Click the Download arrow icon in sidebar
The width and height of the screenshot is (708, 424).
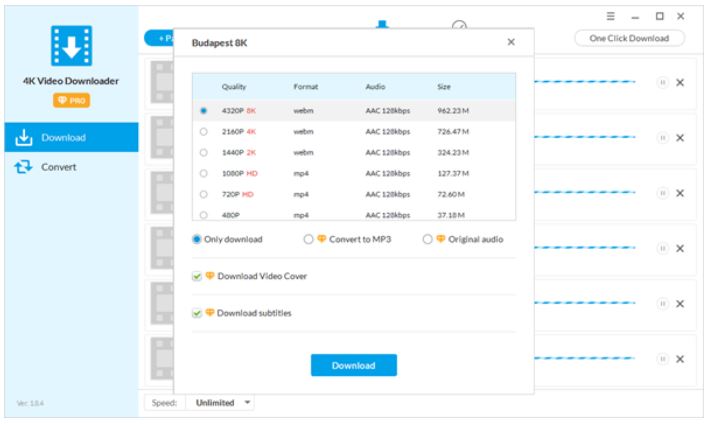coord(23,138)
